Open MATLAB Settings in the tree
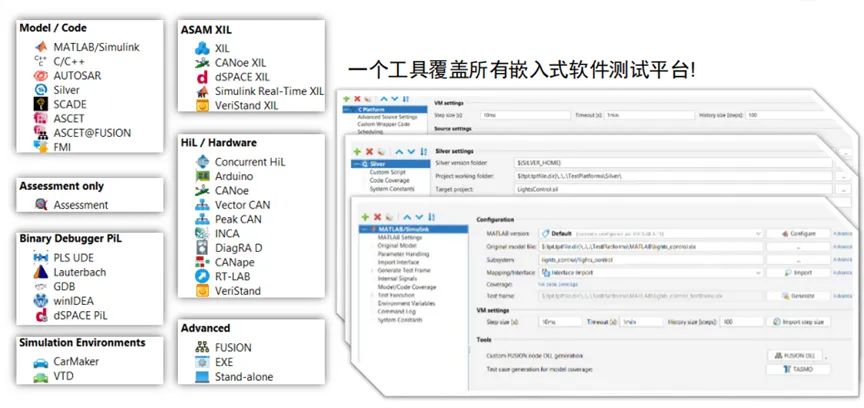The width and height of the screenshot is (864, 408). pos(399,238)
